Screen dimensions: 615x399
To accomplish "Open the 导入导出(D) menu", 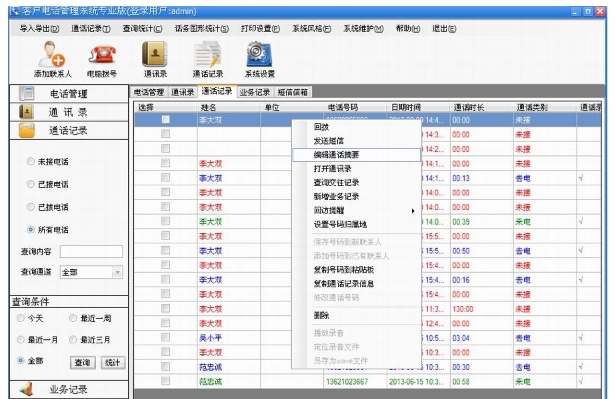I will [40, 29].
